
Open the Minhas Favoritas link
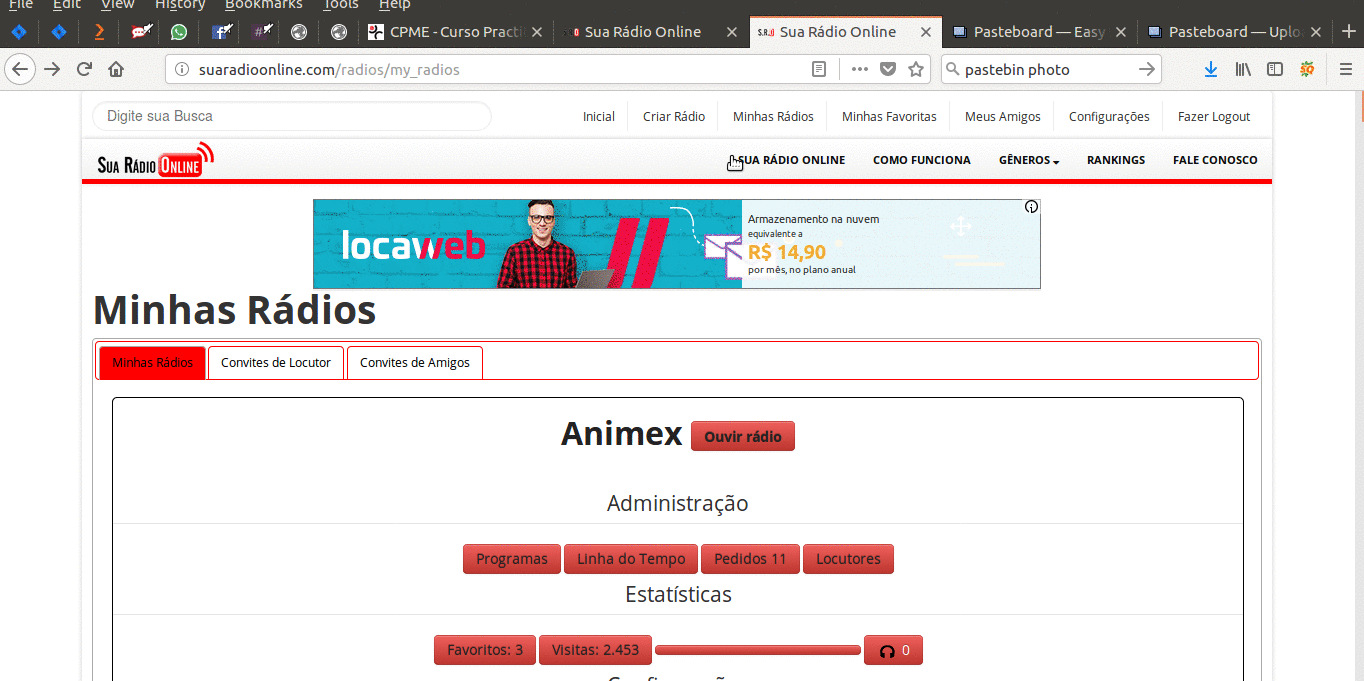coord(889,117)
